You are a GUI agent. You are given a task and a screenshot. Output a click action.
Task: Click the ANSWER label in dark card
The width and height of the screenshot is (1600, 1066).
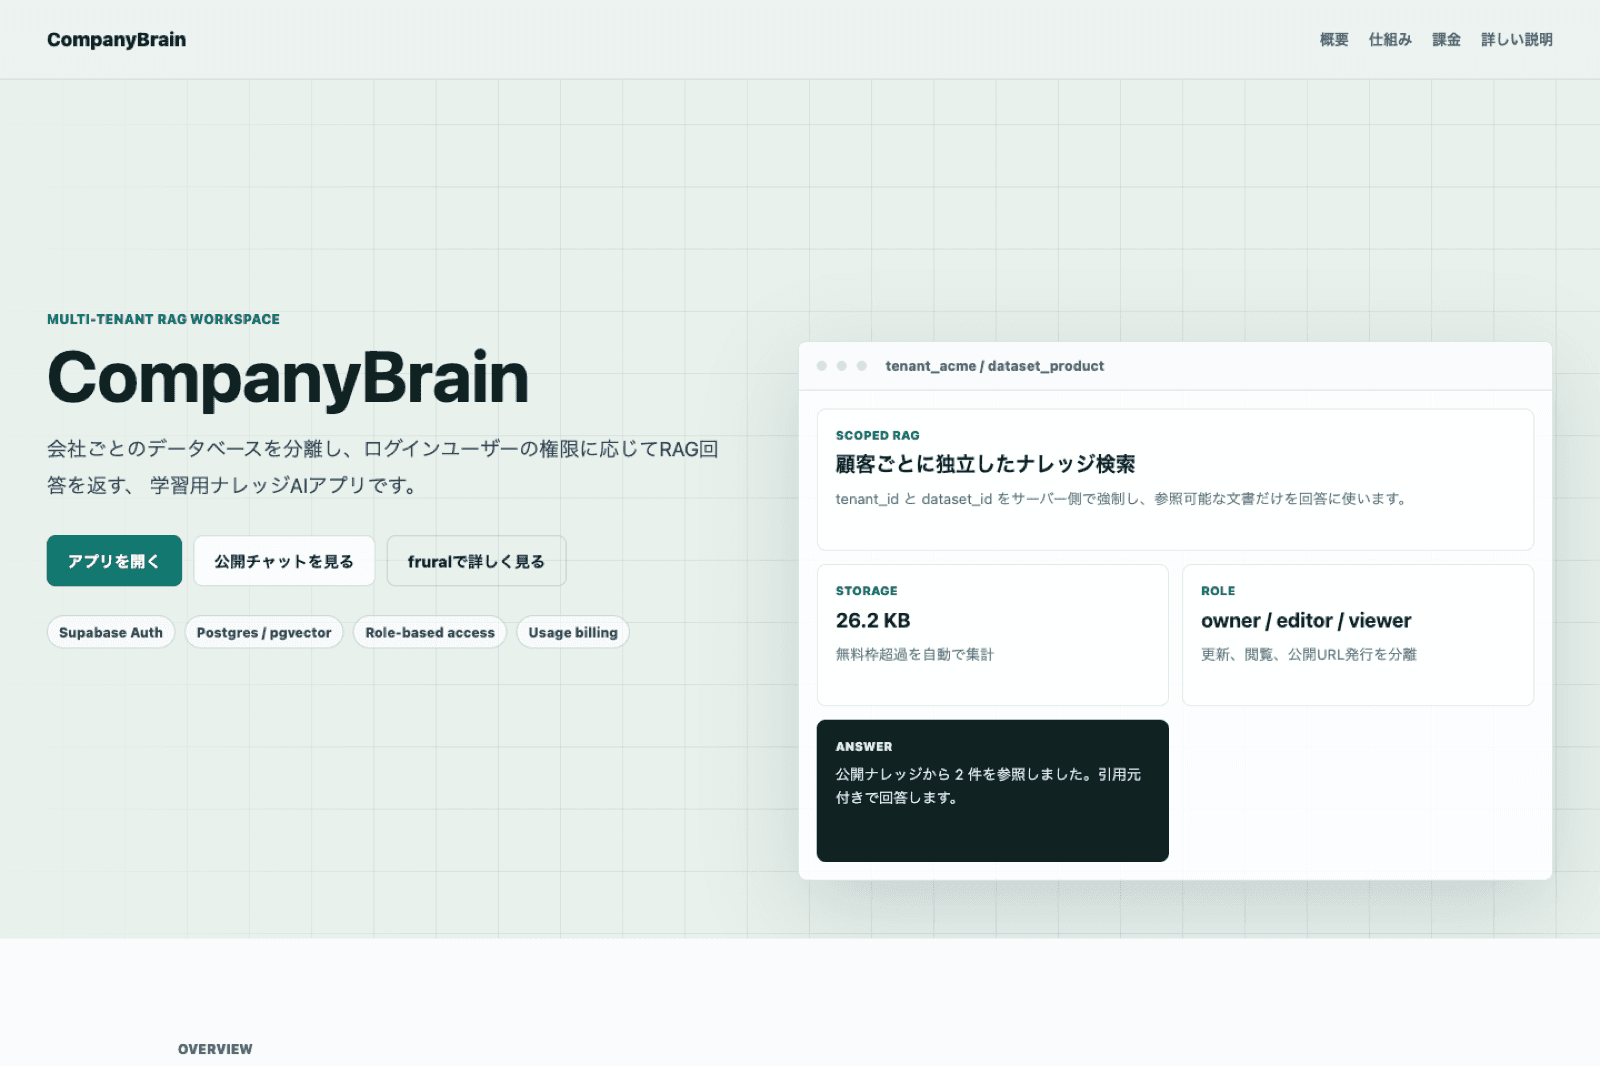coord(864,747)
